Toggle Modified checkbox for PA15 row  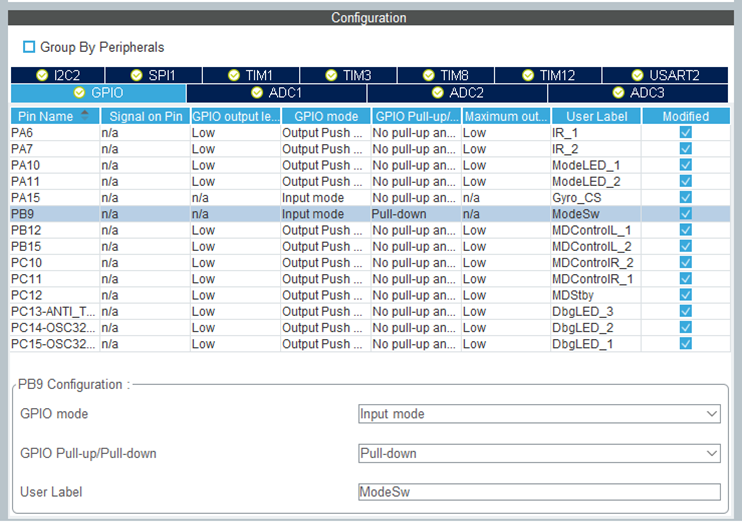click(x=686, y=197)
